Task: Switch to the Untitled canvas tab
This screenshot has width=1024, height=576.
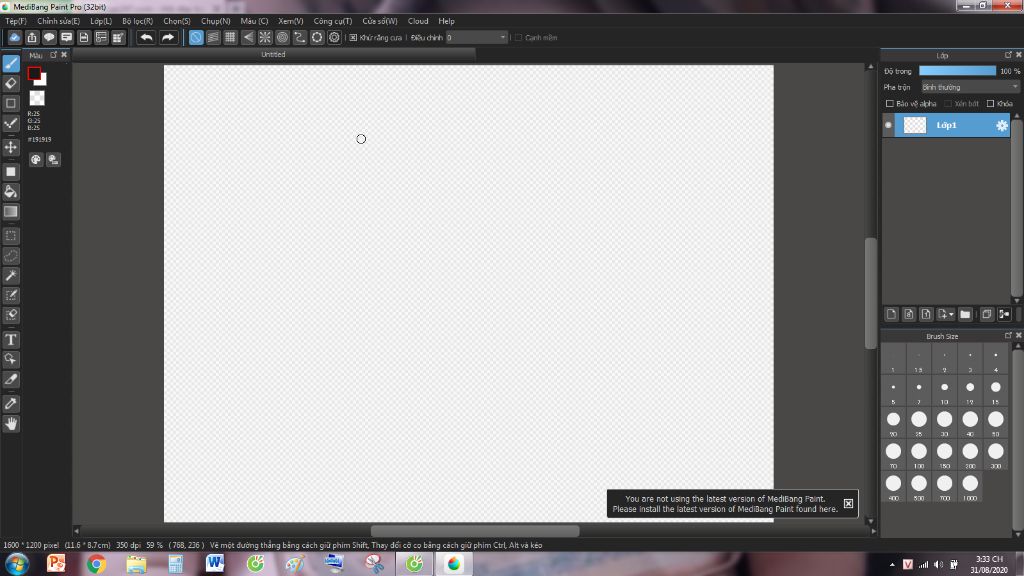Action: [274, 55]
